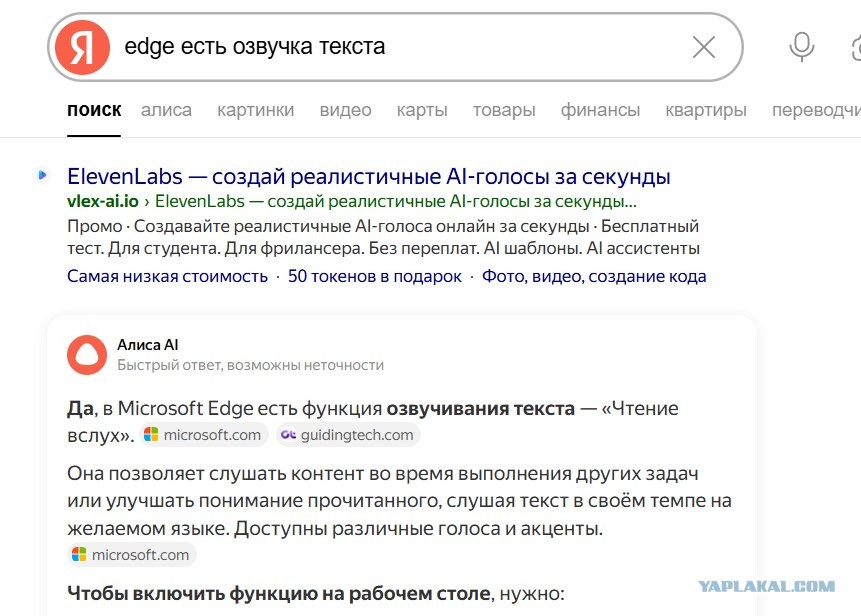Open the ElevenLabs ad headline link

pos(368,176)
